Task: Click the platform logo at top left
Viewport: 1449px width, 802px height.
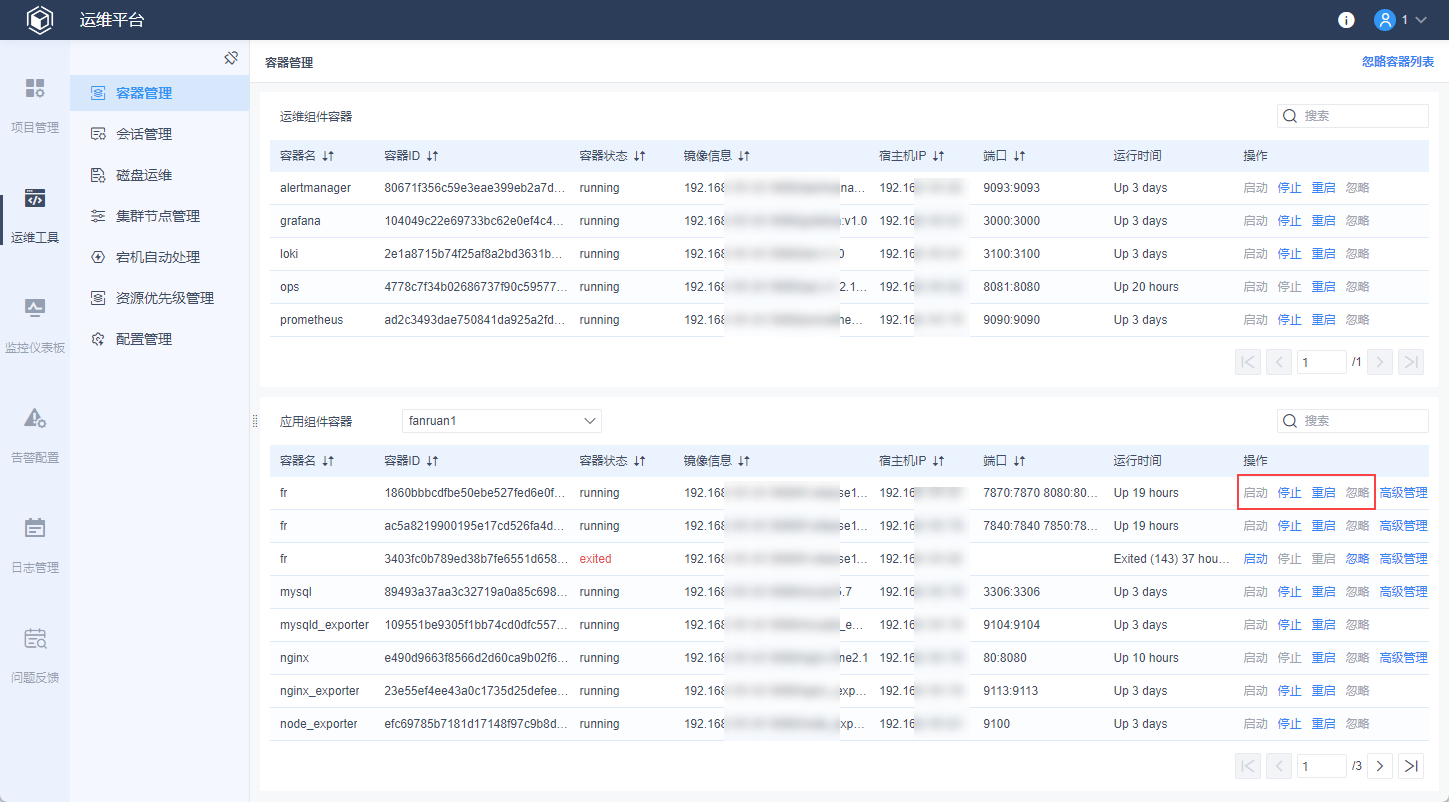Action: [x=40, y=20]
